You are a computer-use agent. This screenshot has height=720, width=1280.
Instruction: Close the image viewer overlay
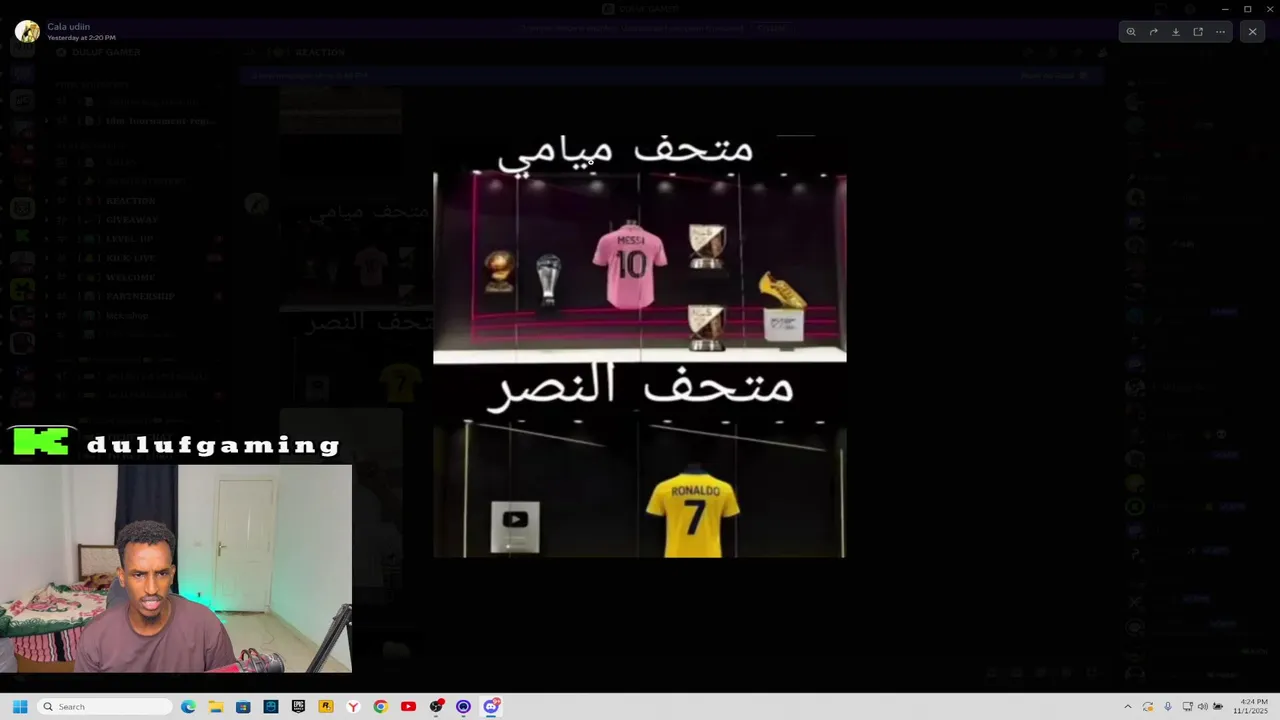1252,32
